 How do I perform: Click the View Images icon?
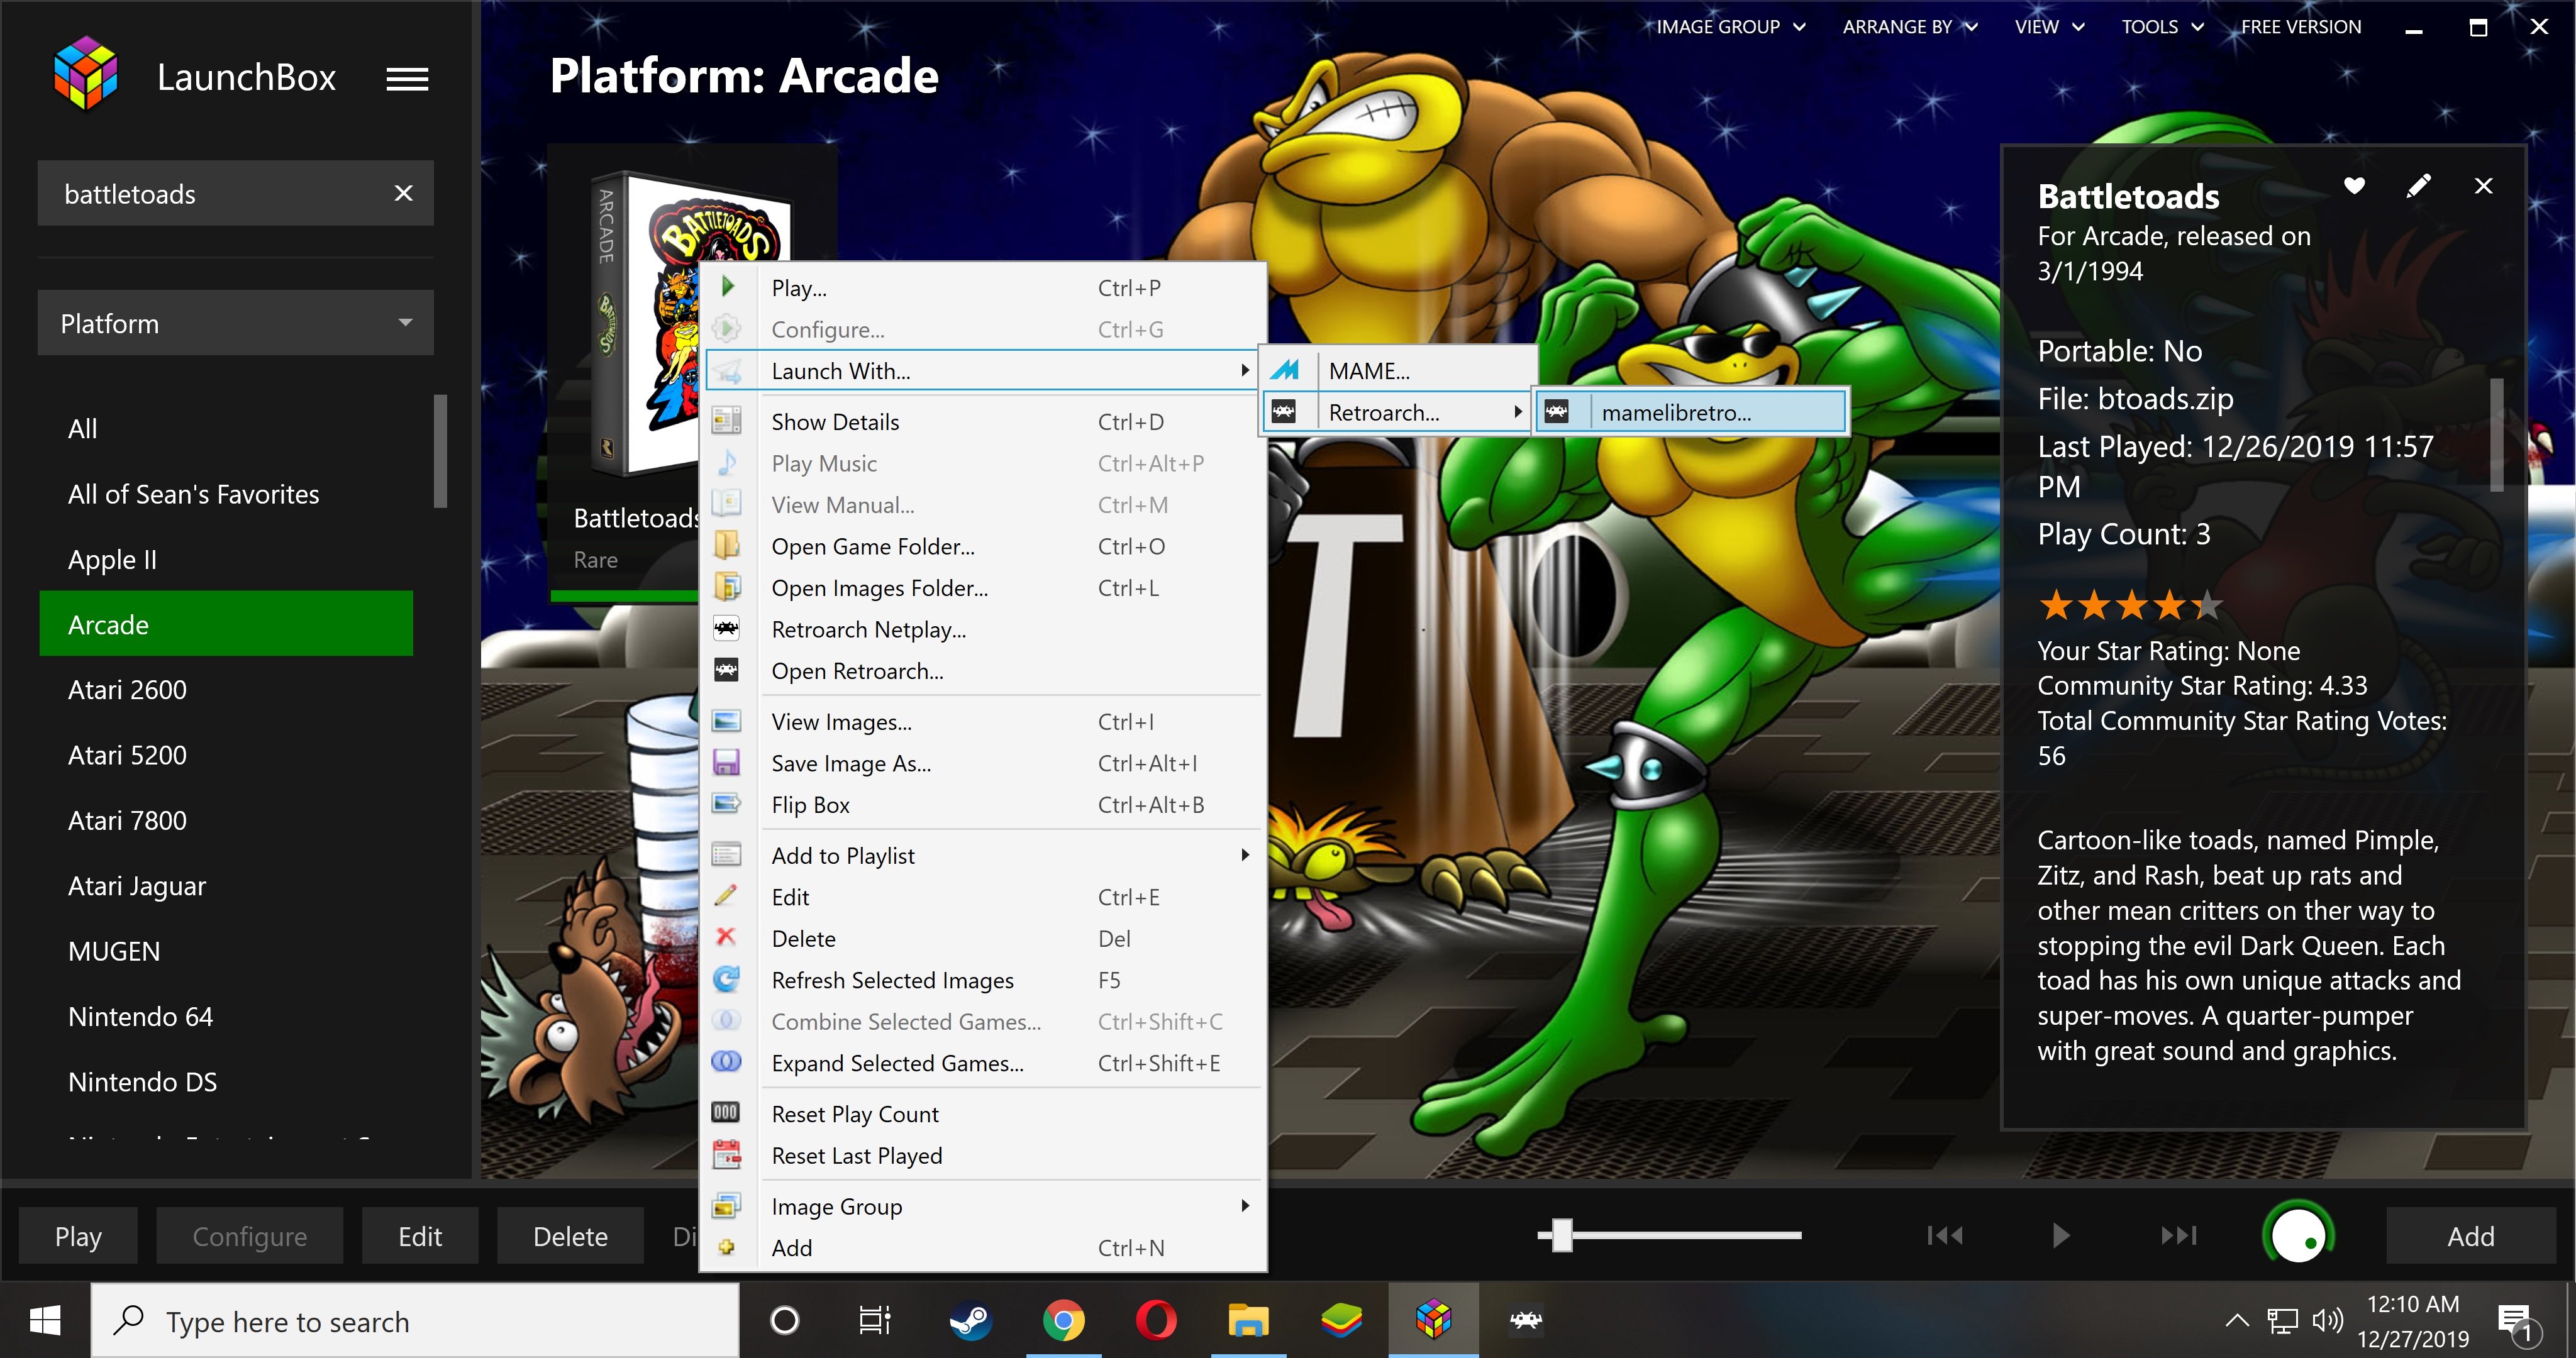[726, 721]
